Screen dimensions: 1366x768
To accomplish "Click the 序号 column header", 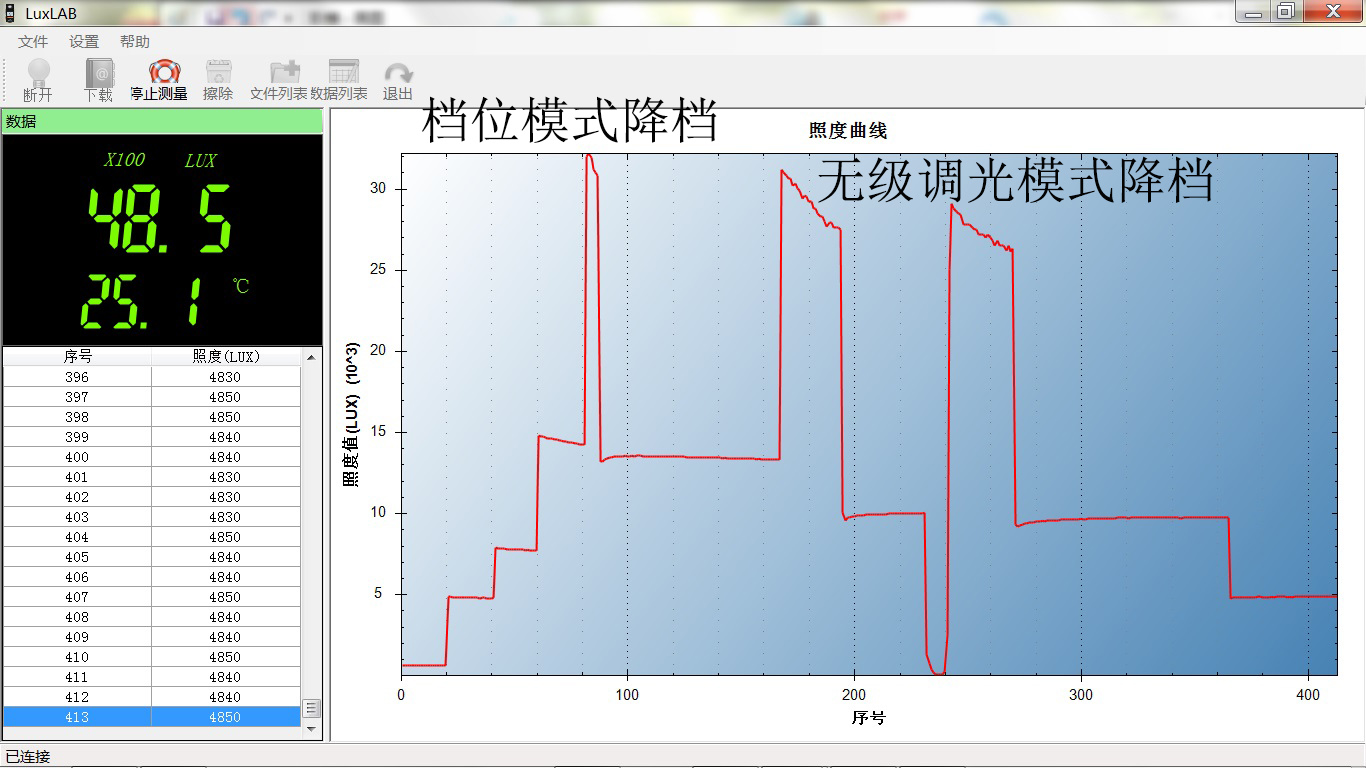I will click(x=77, y=356).
